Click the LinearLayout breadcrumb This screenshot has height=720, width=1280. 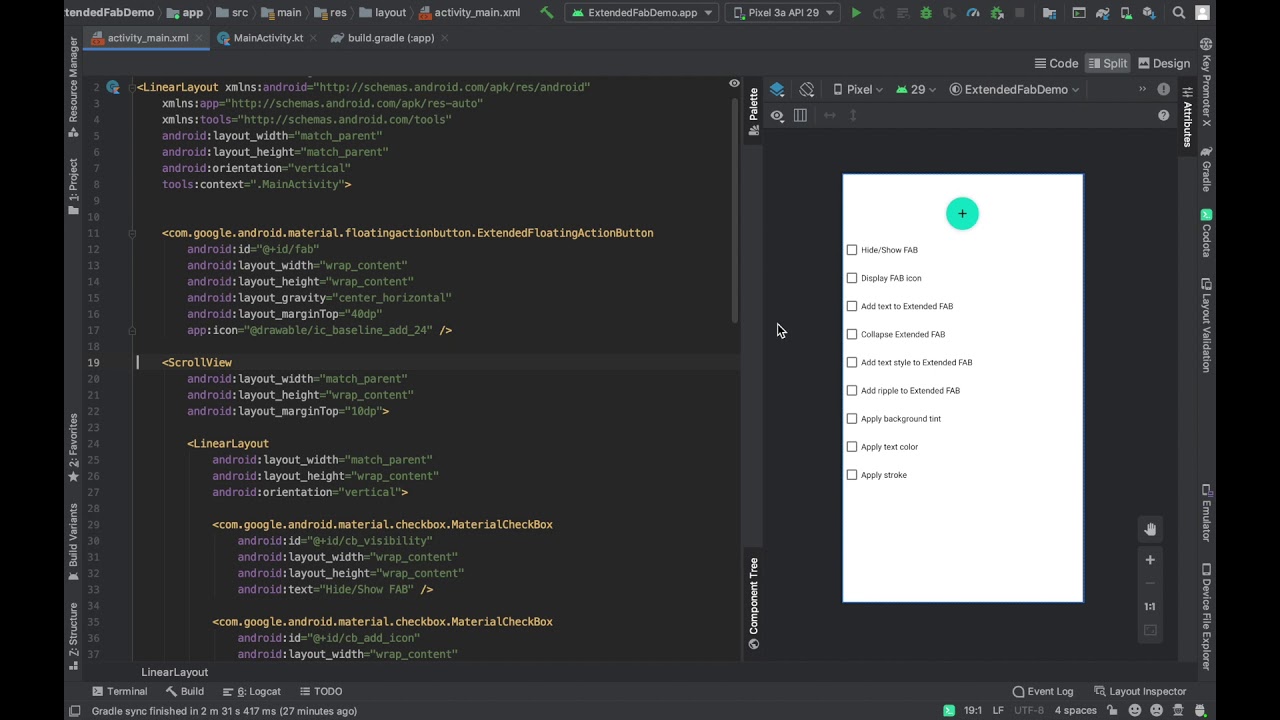[174, 672]
